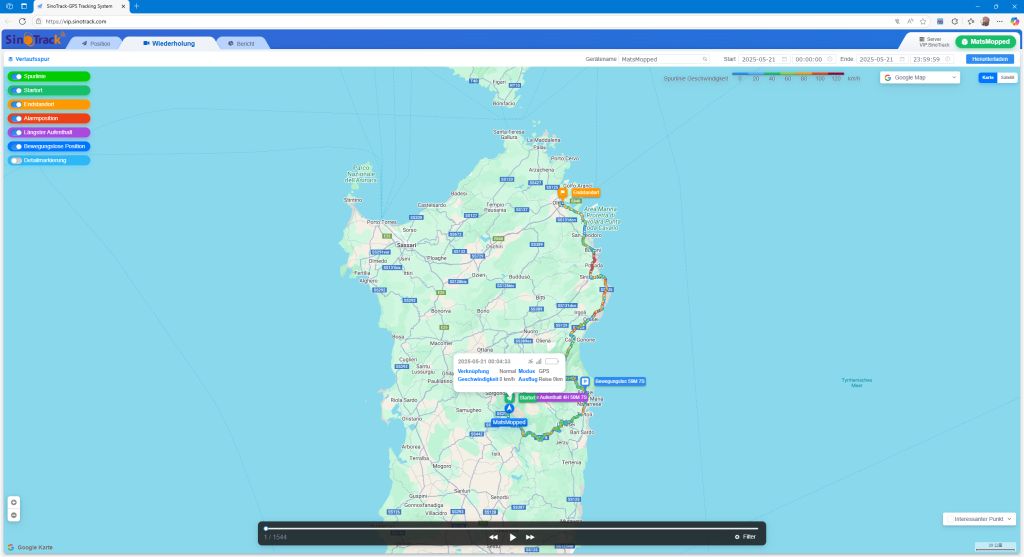
Task: Click the blue Herunterladen button
Action: 989,59
